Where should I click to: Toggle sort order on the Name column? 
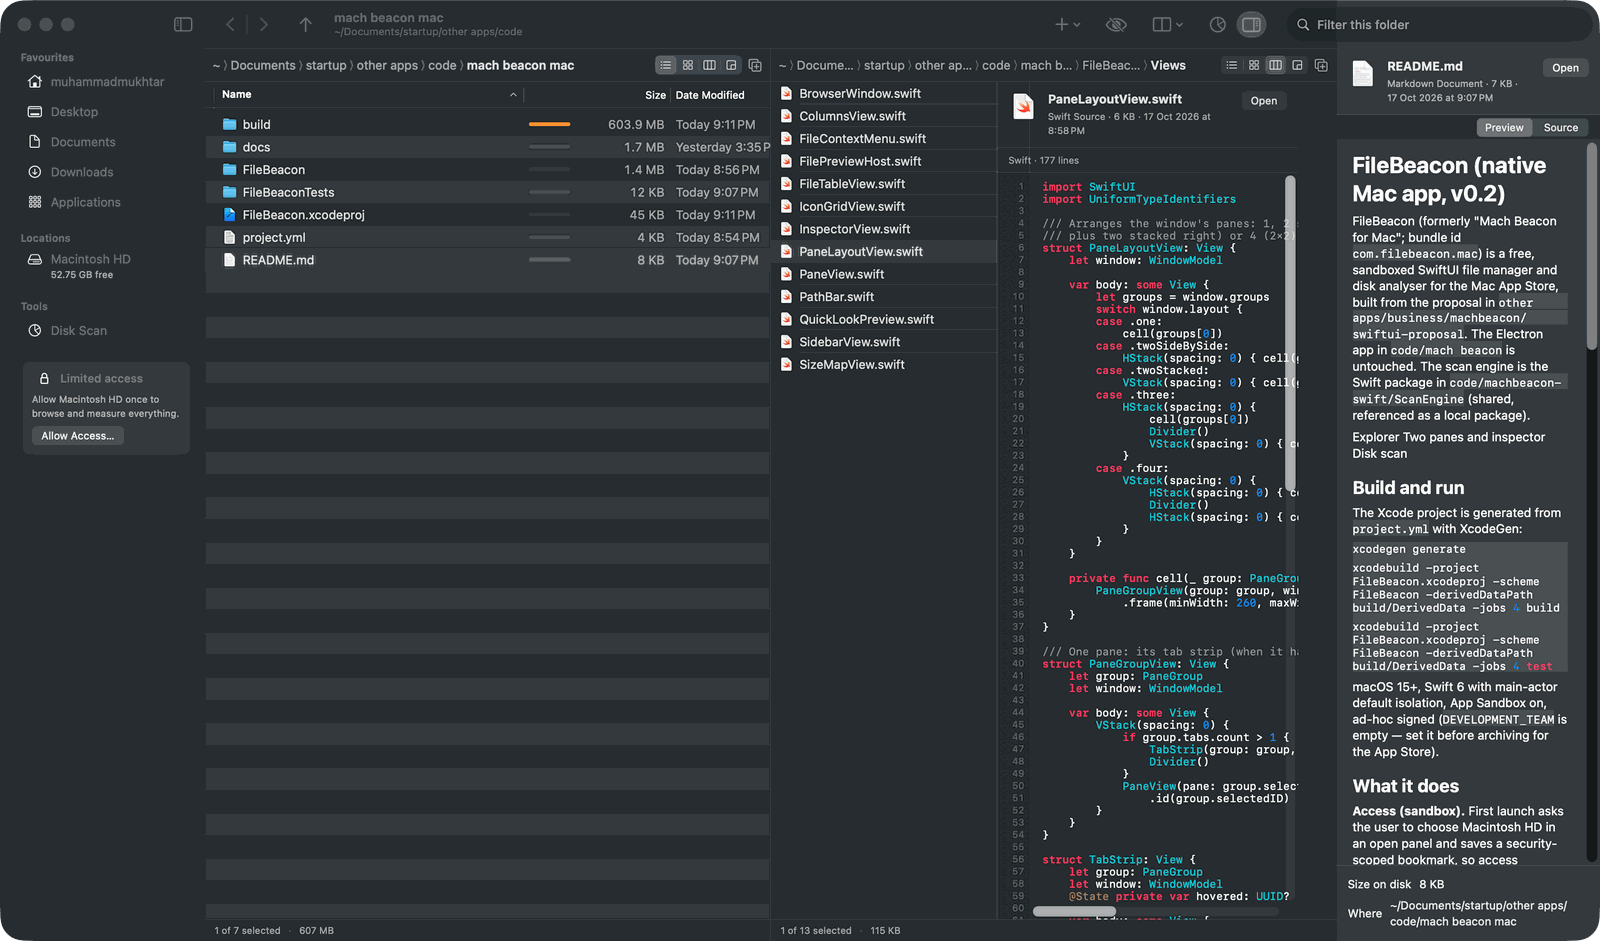[x=368, y=95]
